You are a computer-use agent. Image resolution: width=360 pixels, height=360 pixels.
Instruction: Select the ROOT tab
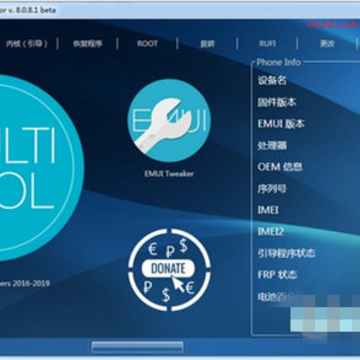click(x=147, y=44)
